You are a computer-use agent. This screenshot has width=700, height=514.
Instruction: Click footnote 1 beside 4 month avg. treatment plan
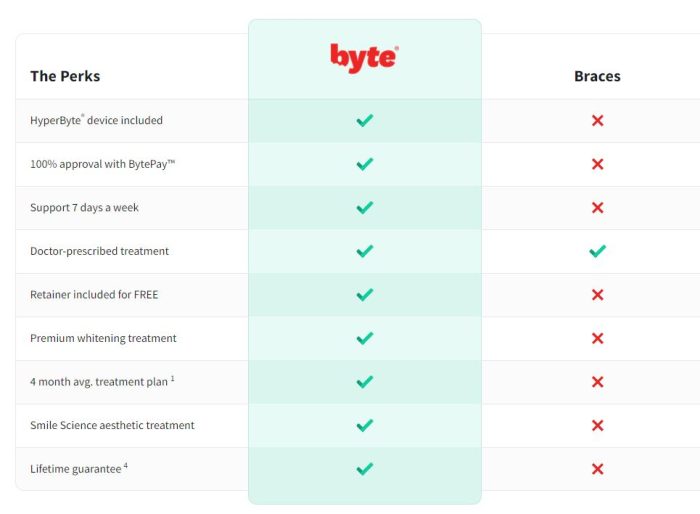click(x=172, y=378)
